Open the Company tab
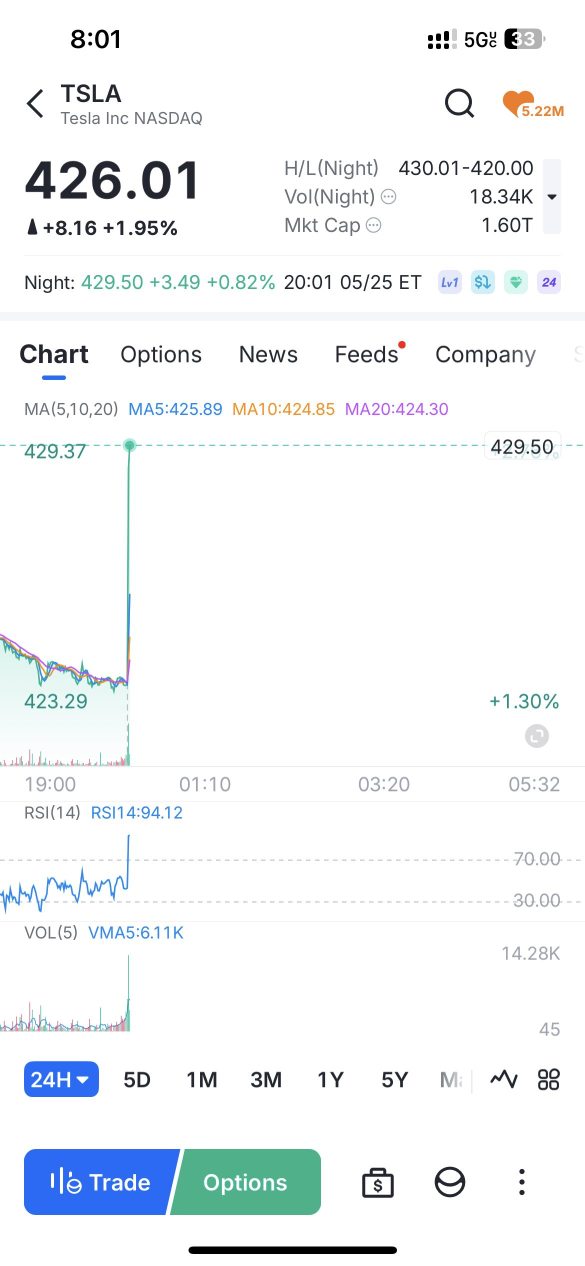Screen dimensions: 585x1266 [x=485, y=355]
